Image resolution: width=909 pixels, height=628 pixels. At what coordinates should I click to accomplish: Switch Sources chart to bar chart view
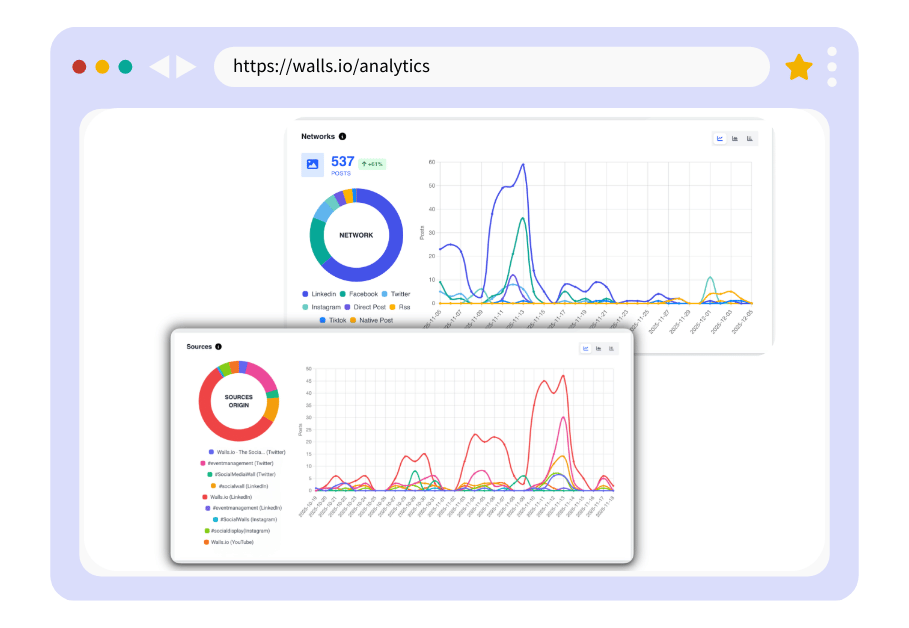click(x=612, y=348)
